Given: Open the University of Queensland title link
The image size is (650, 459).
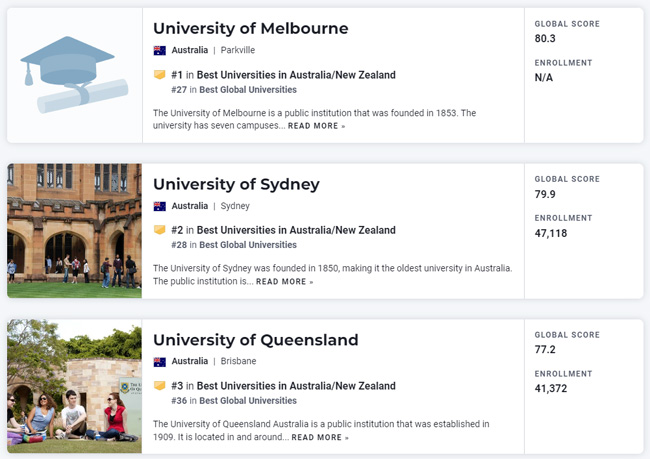Looking at the screenshot, I should pos(255,340).
